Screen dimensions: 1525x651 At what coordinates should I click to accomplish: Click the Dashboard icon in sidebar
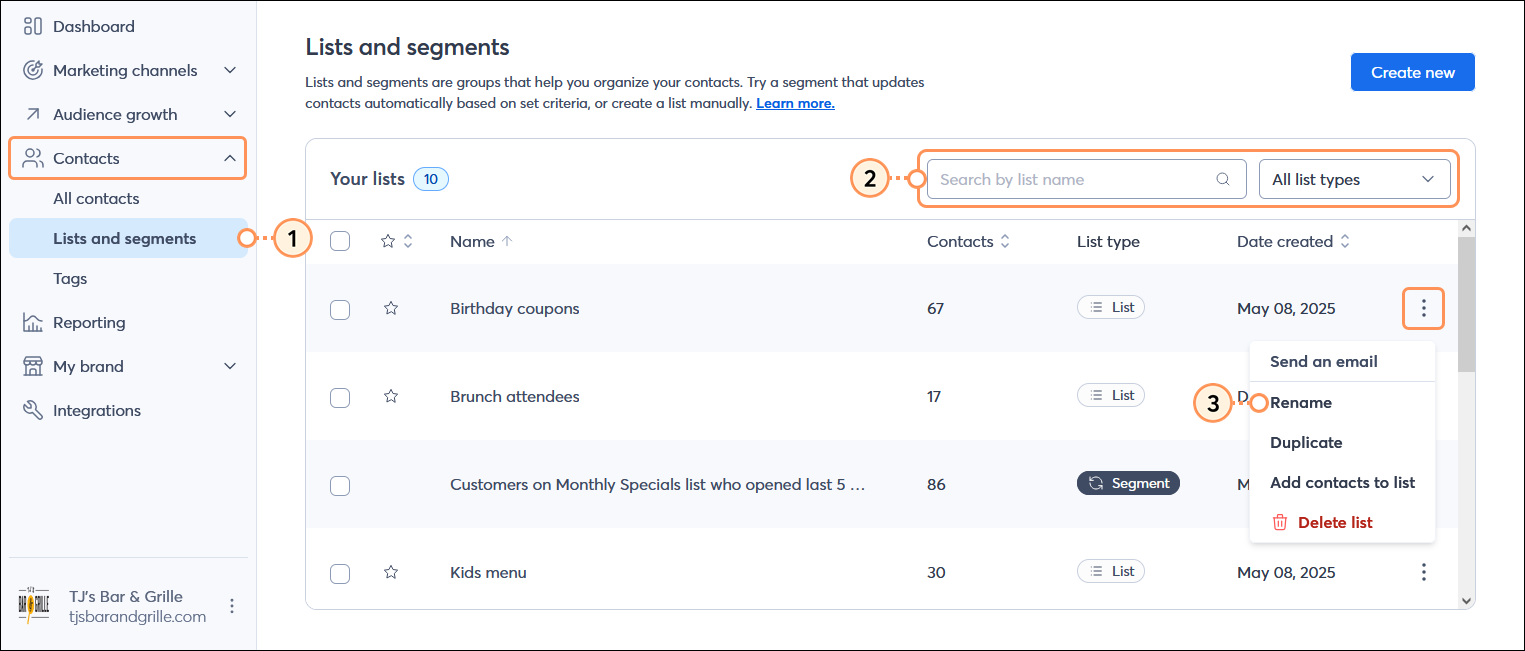click(33, 26)
